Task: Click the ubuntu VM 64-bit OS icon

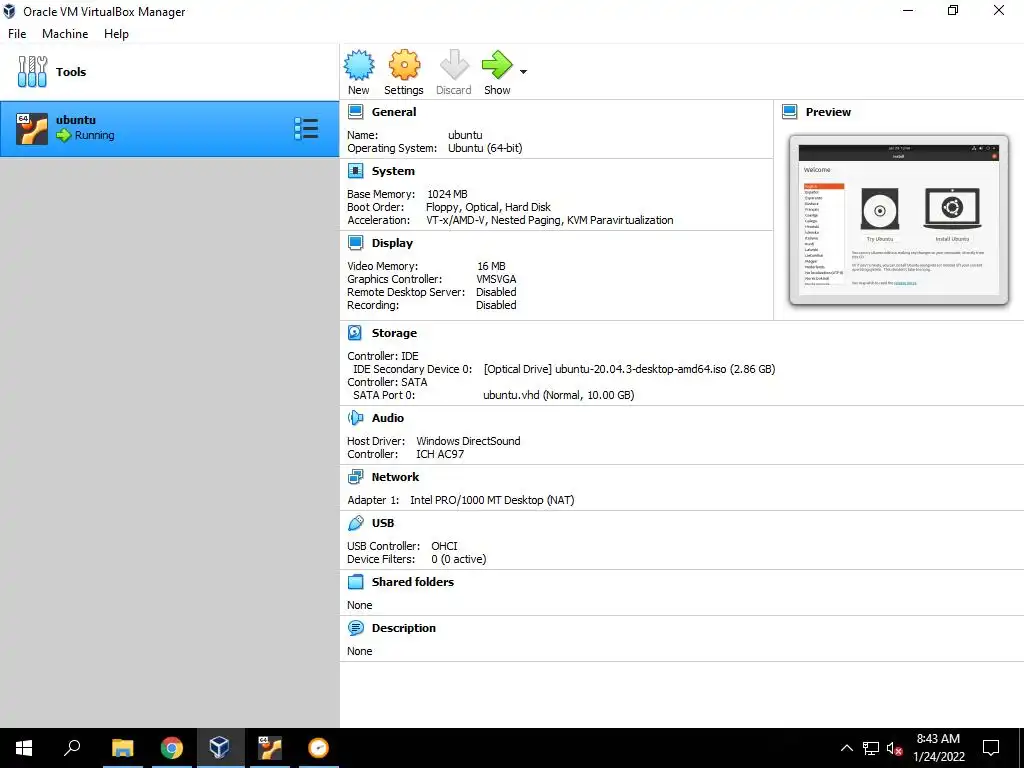Action: pos(32,129)
